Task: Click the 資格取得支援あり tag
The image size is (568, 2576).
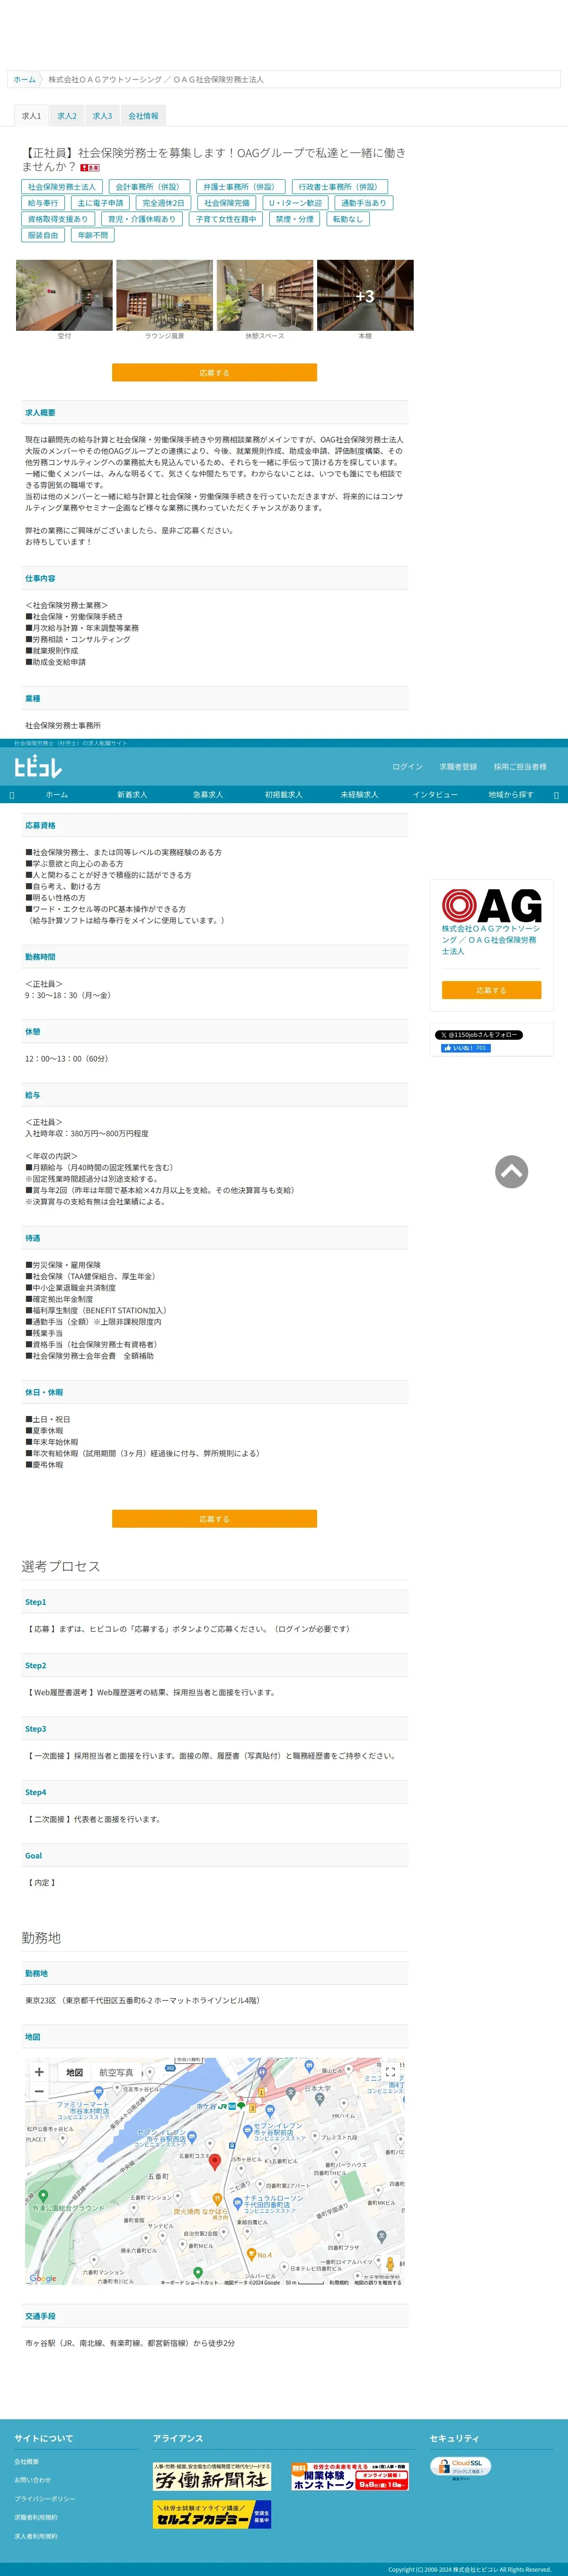Action: [x=58, y=219]
